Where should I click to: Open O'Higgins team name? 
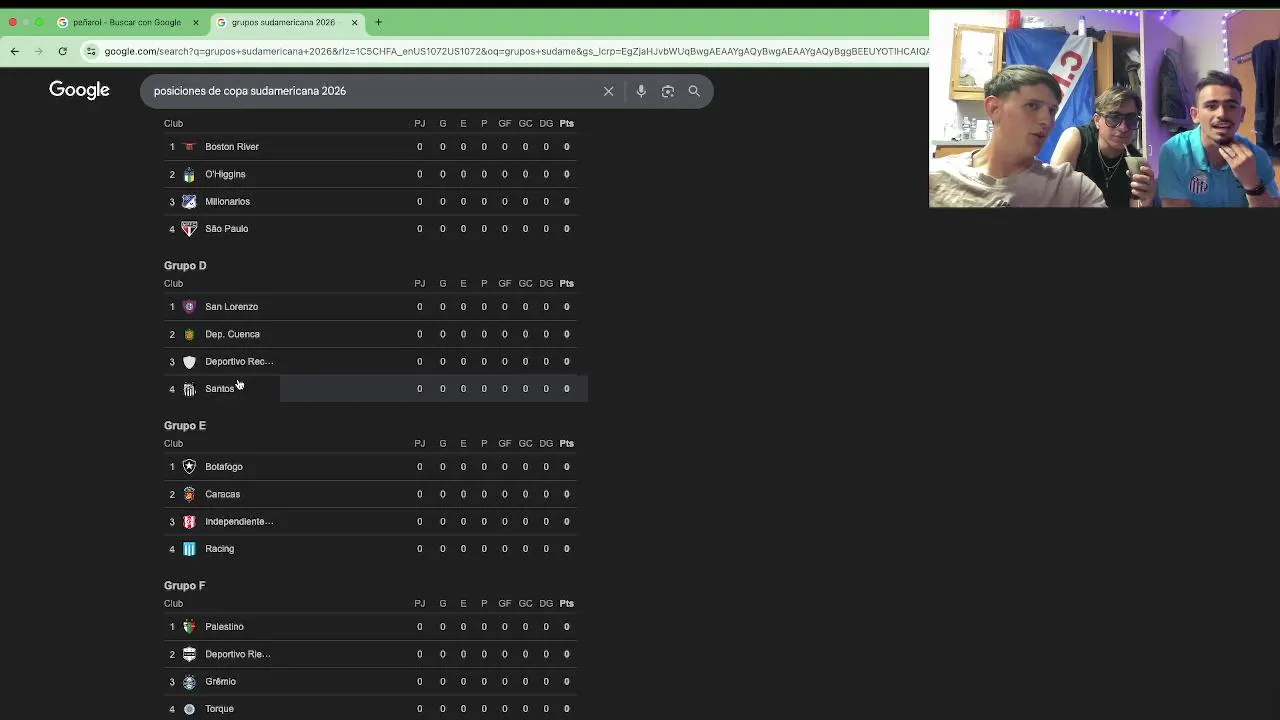click(225, 174)
